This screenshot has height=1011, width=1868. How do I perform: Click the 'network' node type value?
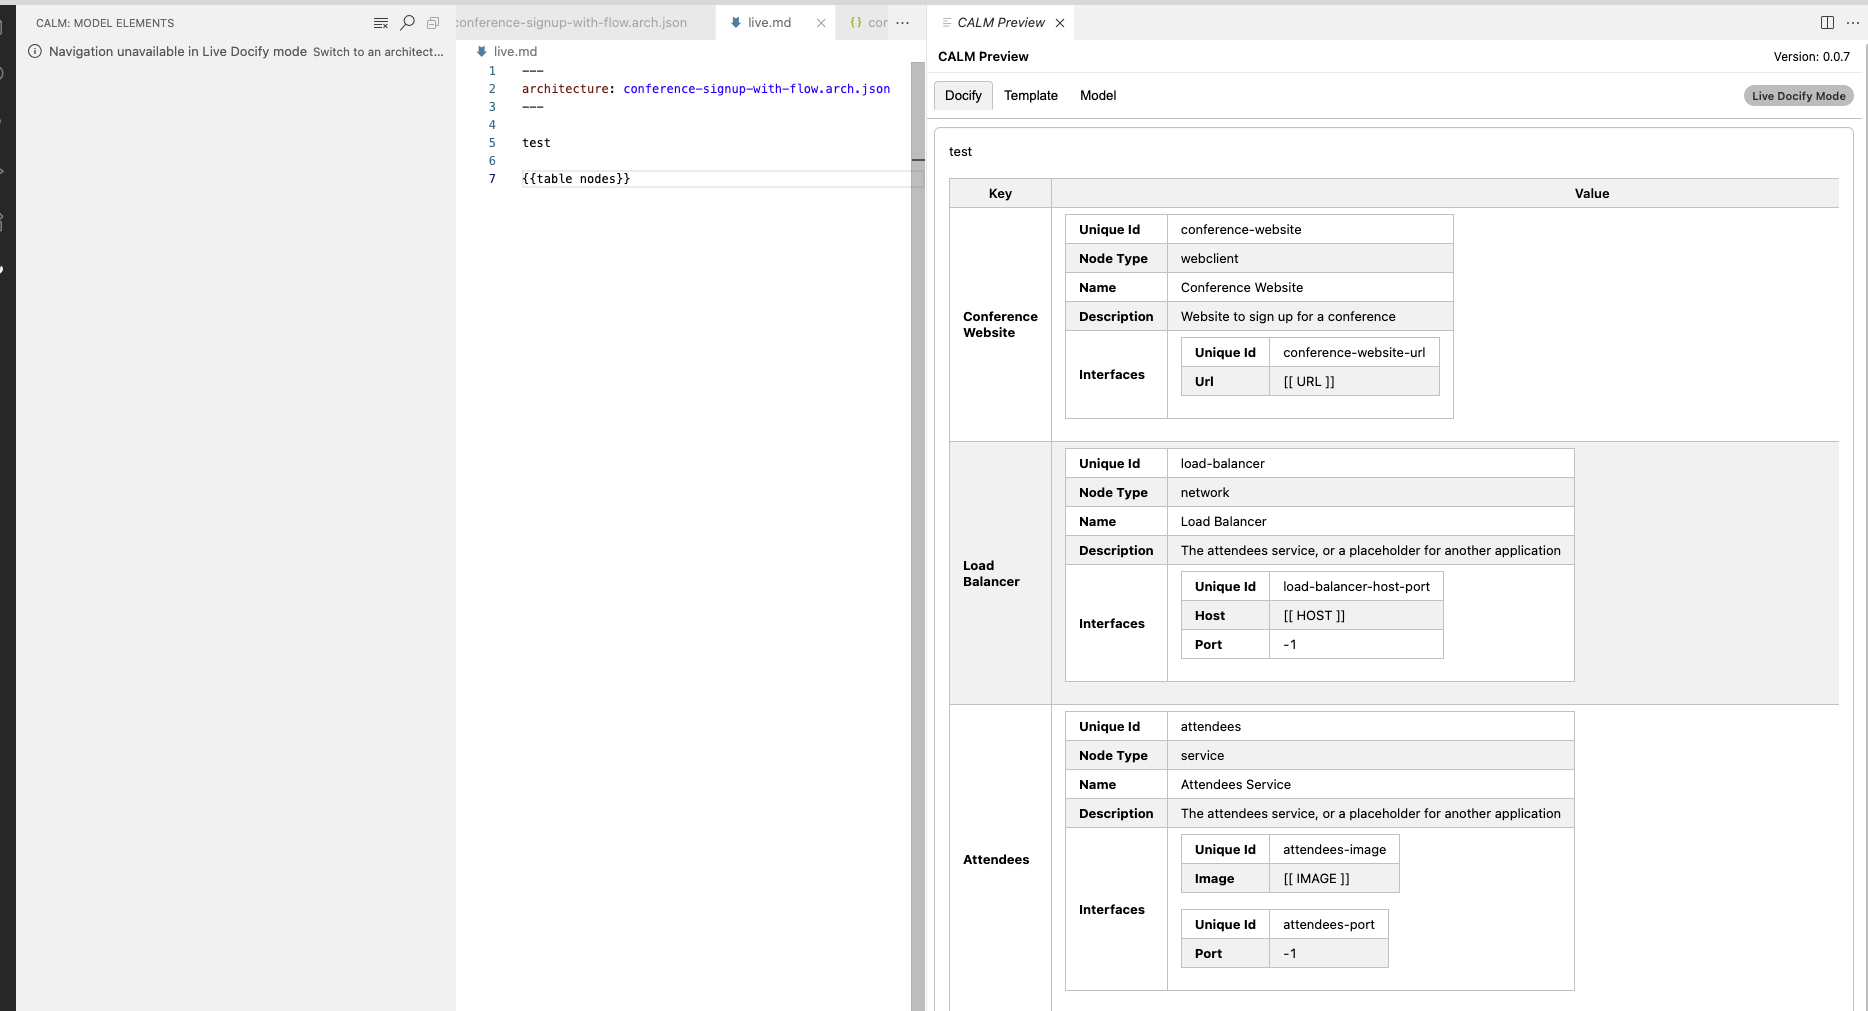pyautogui.click(x=1205, y=492)
